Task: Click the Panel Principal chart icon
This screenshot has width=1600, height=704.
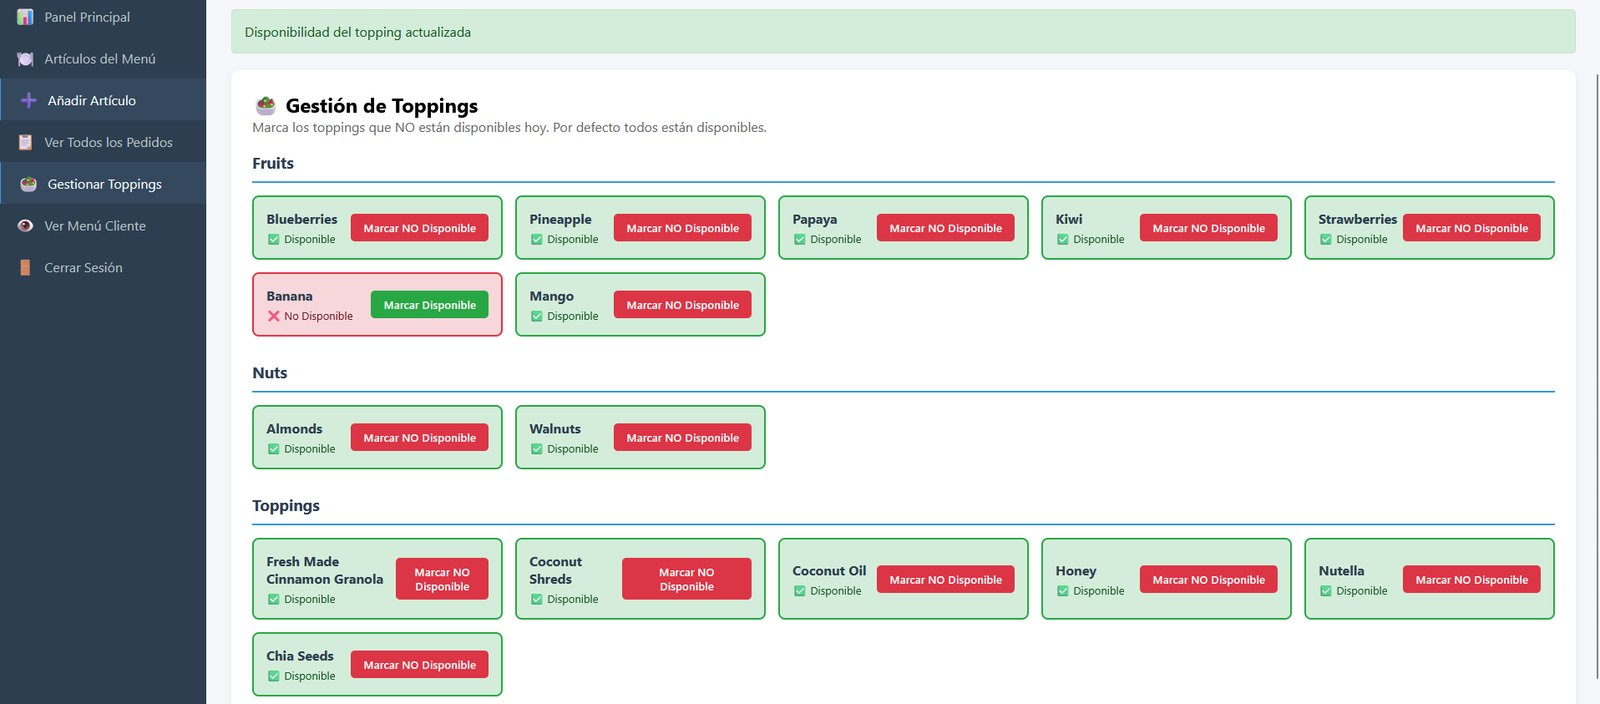Action: (x=25, y=17)
